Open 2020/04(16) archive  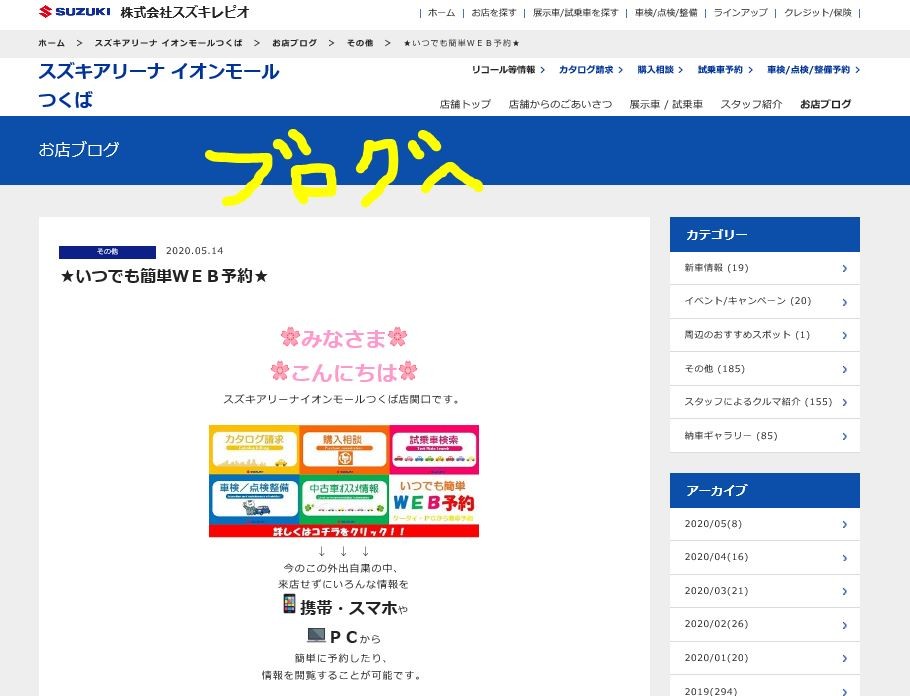[x=764, y=557]
